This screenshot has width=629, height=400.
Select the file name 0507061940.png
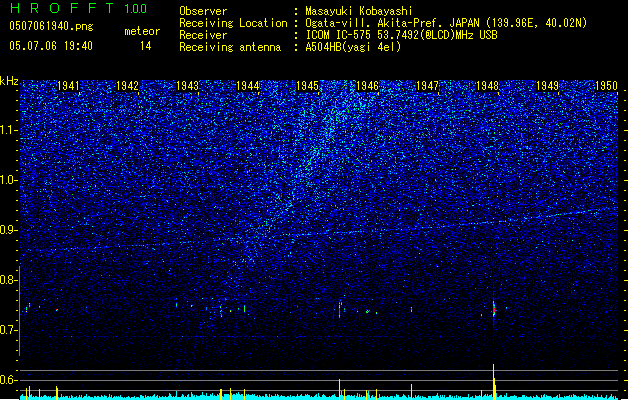[x=51, y=26]
